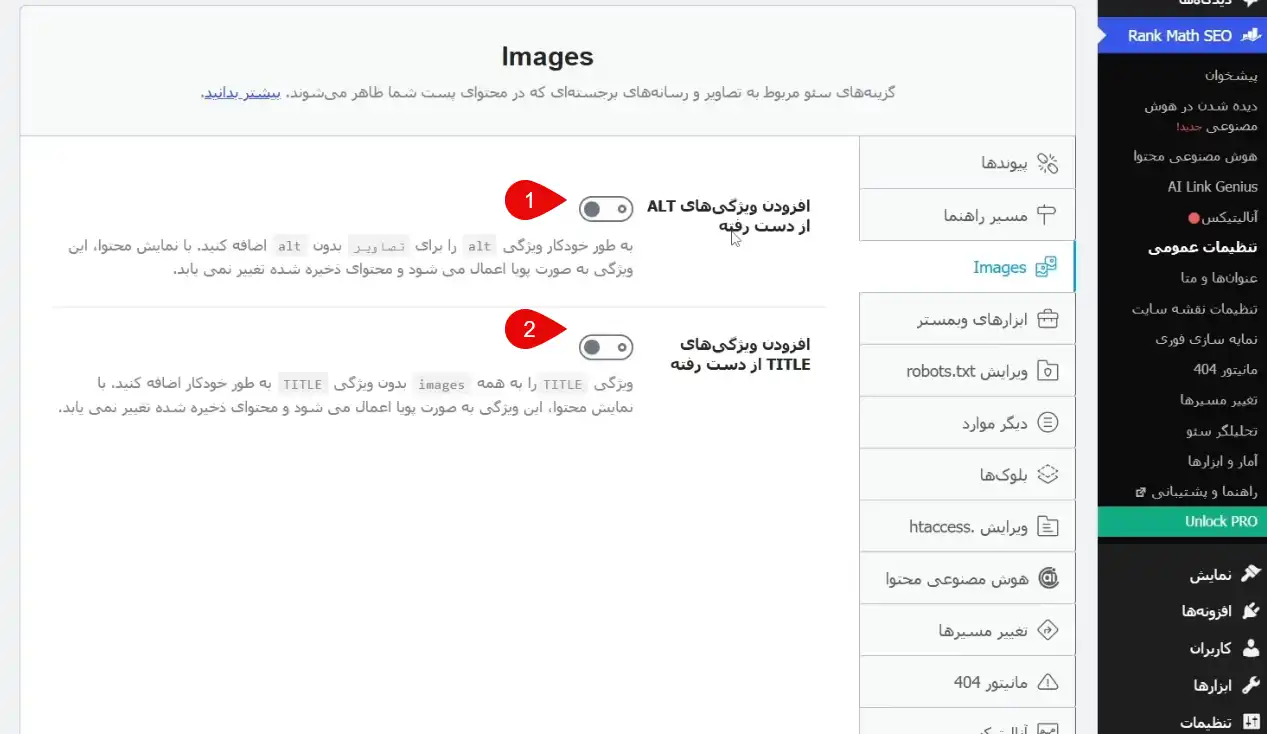
Task: Click the paintbrush icon beside نمایش
Action: [1250, 575]
